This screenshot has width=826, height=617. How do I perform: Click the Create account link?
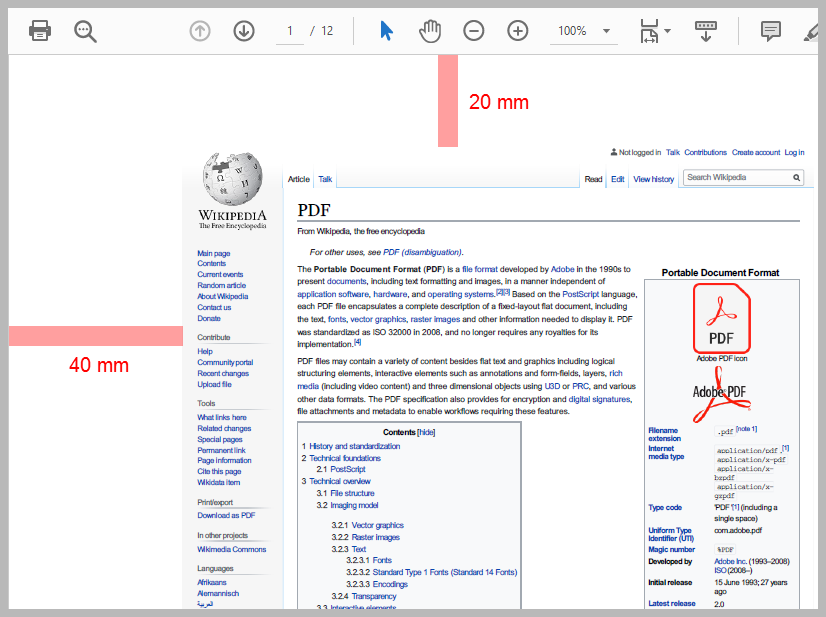pyautogui.click(x=756, y=152)
